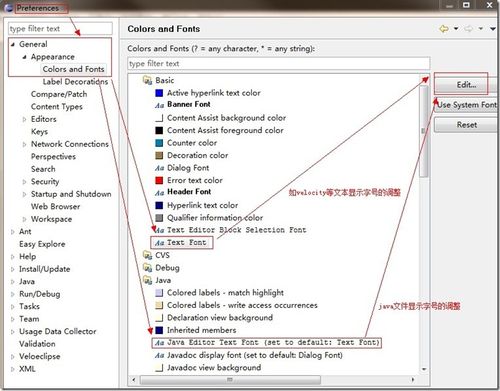This screenshot has width=500, height=391.
Task: Click Java Editor Text Font Aa icon
Action: 159,343
